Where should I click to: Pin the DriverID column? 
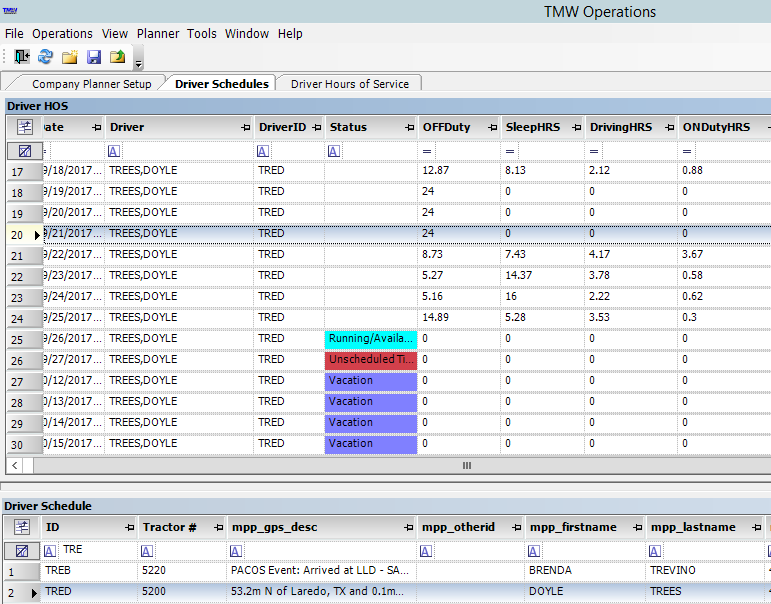point(317,127)
